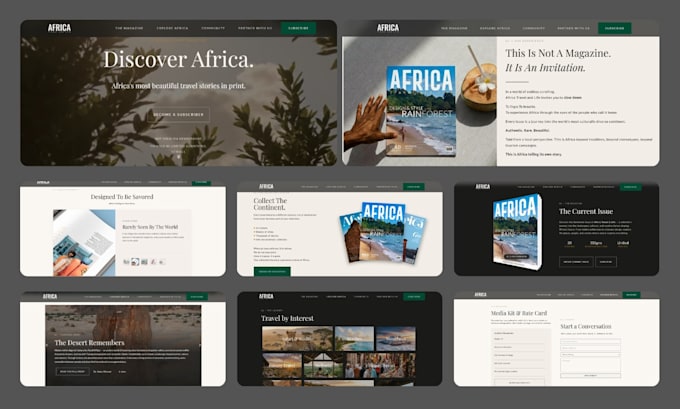Screen dimensions: 680x409
Task: Click the open magazine spread photo in Designed To Be Savored
Action: click(x=84, y=243)
